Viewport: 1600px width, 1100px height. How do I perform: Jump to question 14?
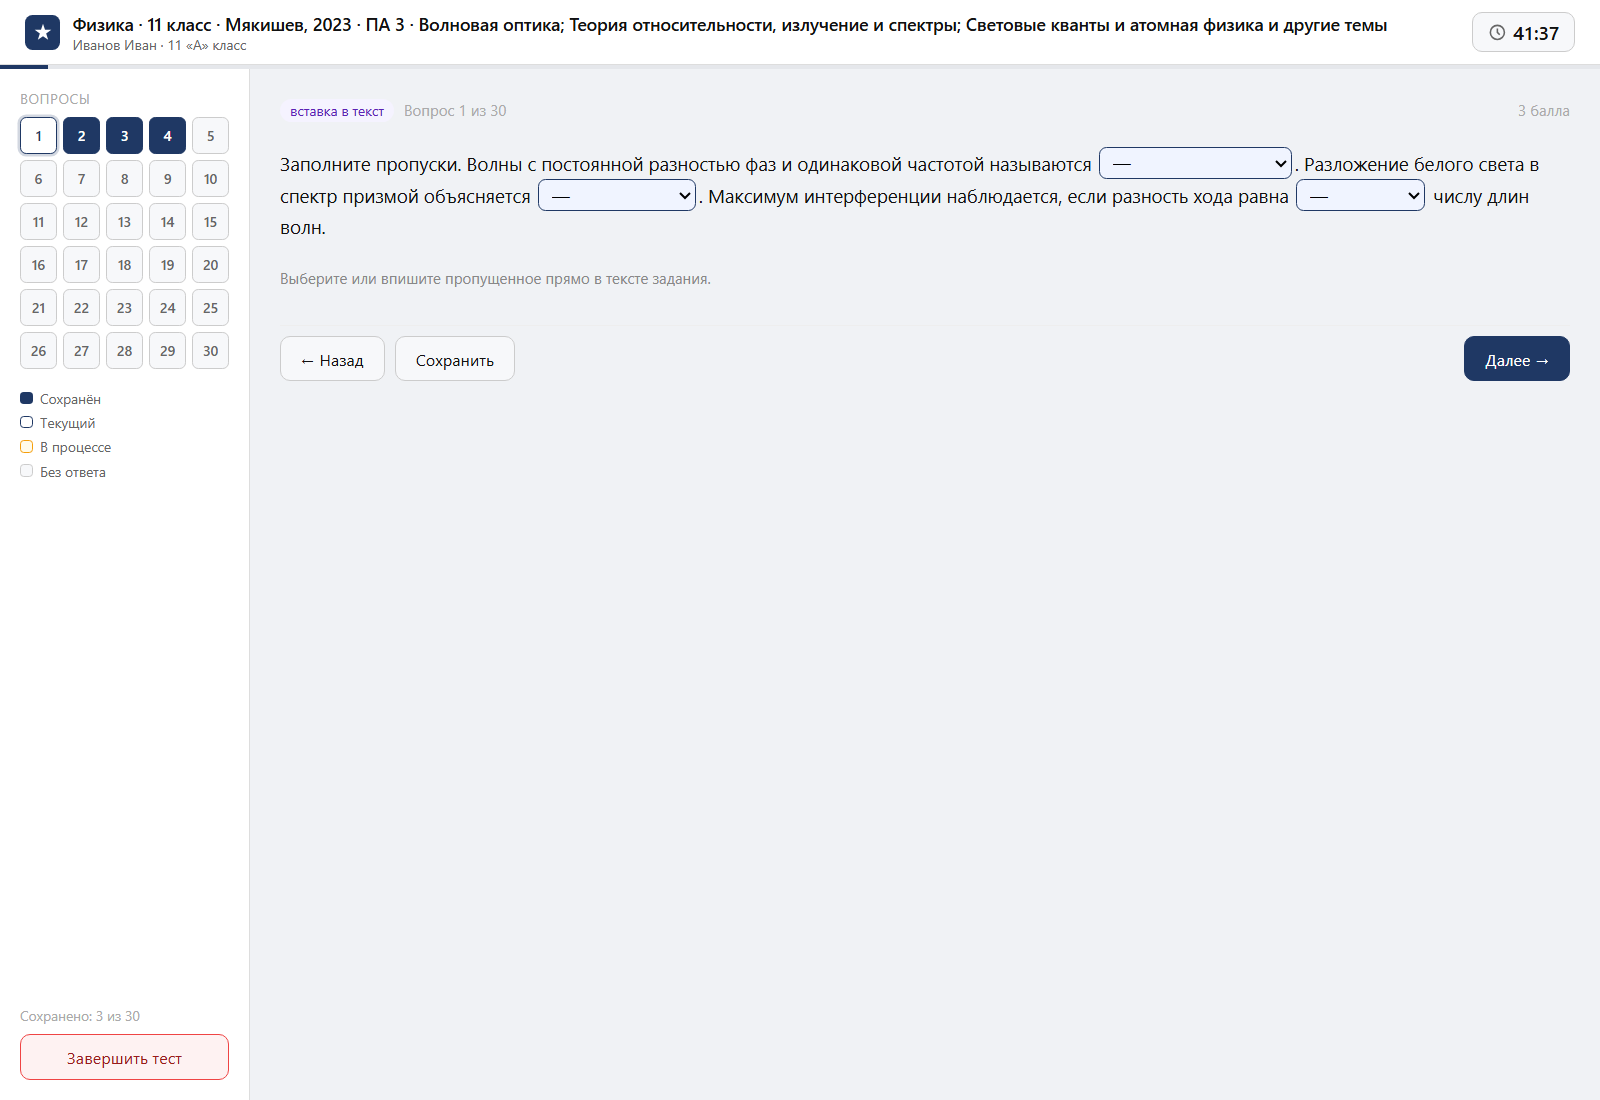(167, 222)
